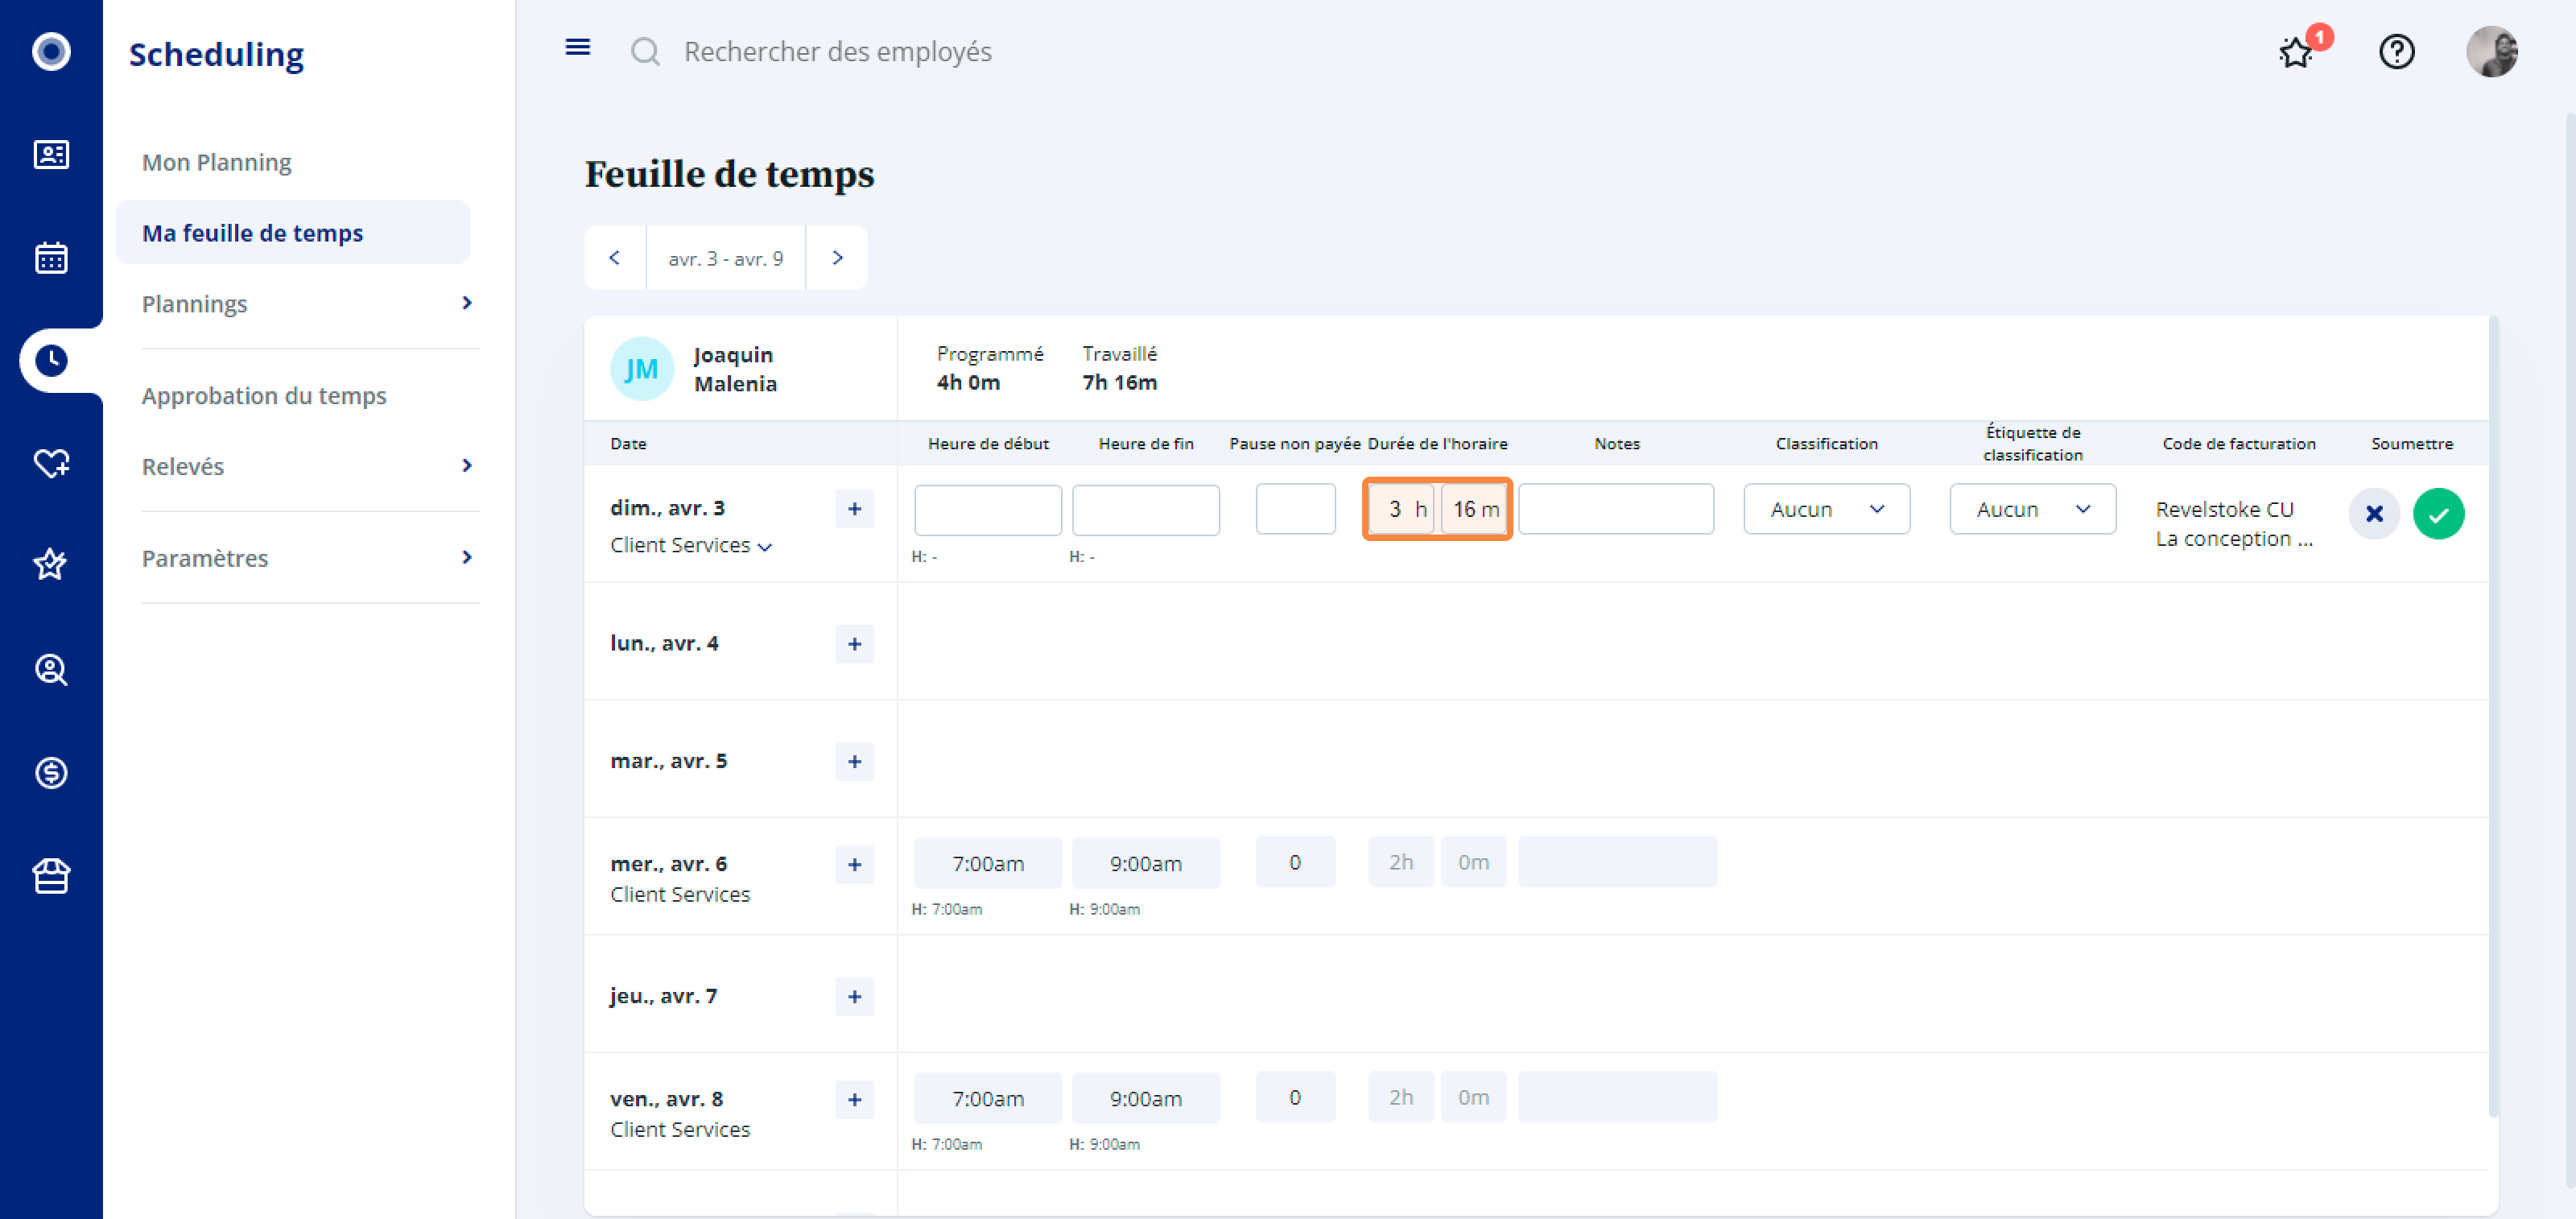
Task: Add entry for ven., avr. 8
Action: click(854, 1100)
